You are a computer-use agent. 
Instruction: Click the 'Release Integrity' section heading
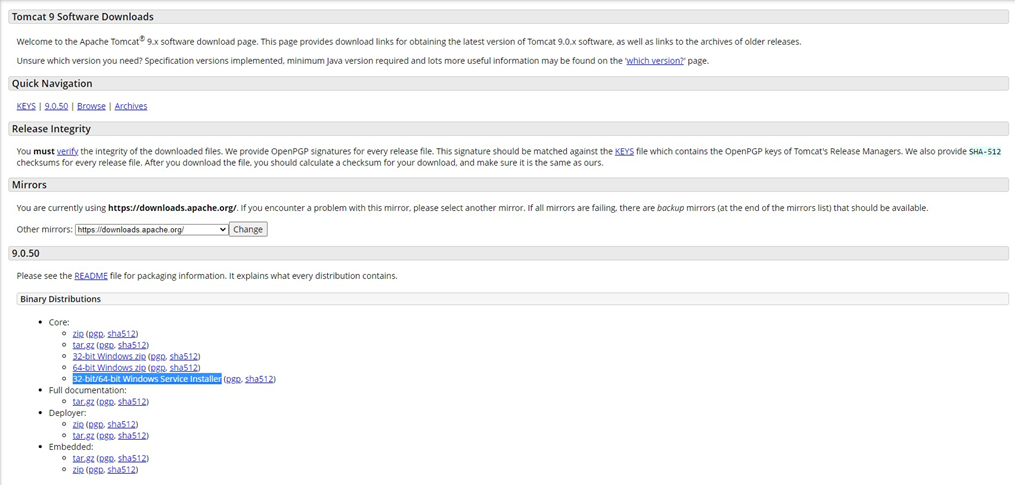[51, 129]
